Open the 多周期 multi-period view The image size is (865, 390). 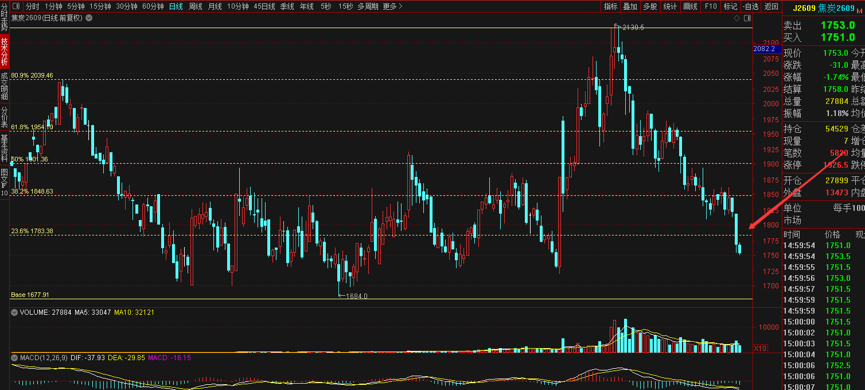pos(367,7)
